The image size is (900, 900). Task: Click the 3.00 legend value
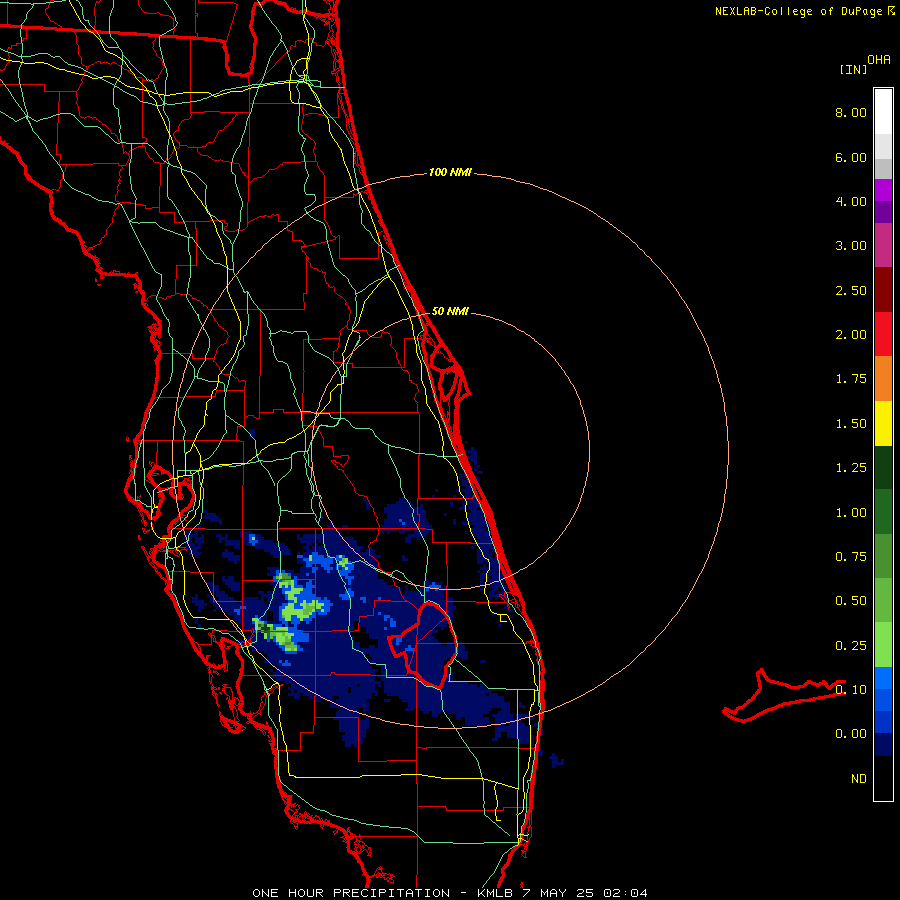pos(851,246)
